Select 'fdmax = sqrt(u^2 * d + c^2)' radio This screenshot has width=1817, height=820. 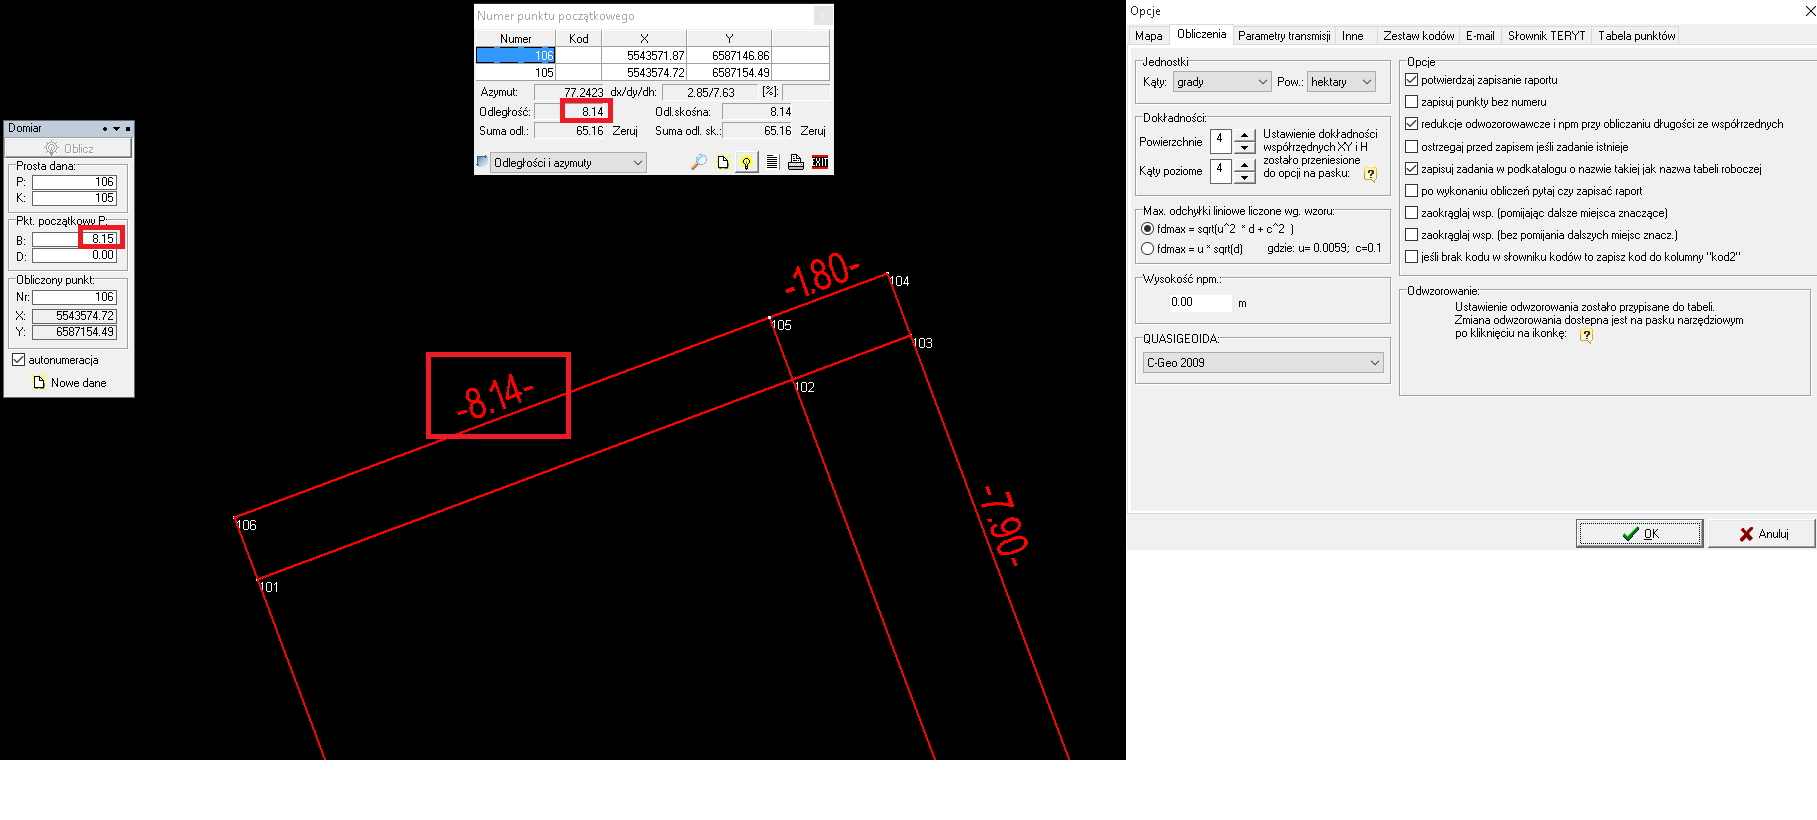tap(1148, 229)
